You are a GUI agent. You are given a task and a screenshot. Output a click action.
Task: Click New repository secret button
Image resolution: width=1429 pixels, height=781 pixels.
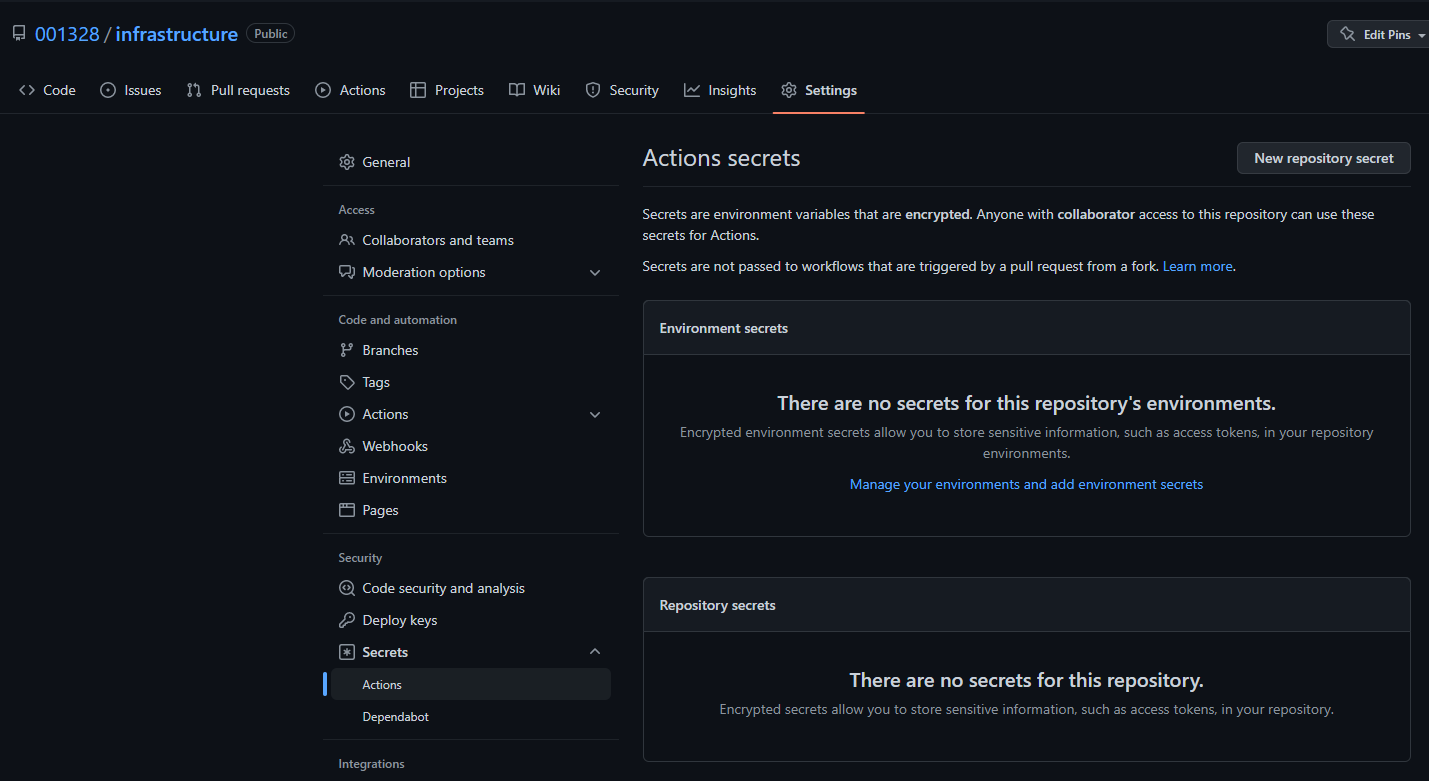1324,158
